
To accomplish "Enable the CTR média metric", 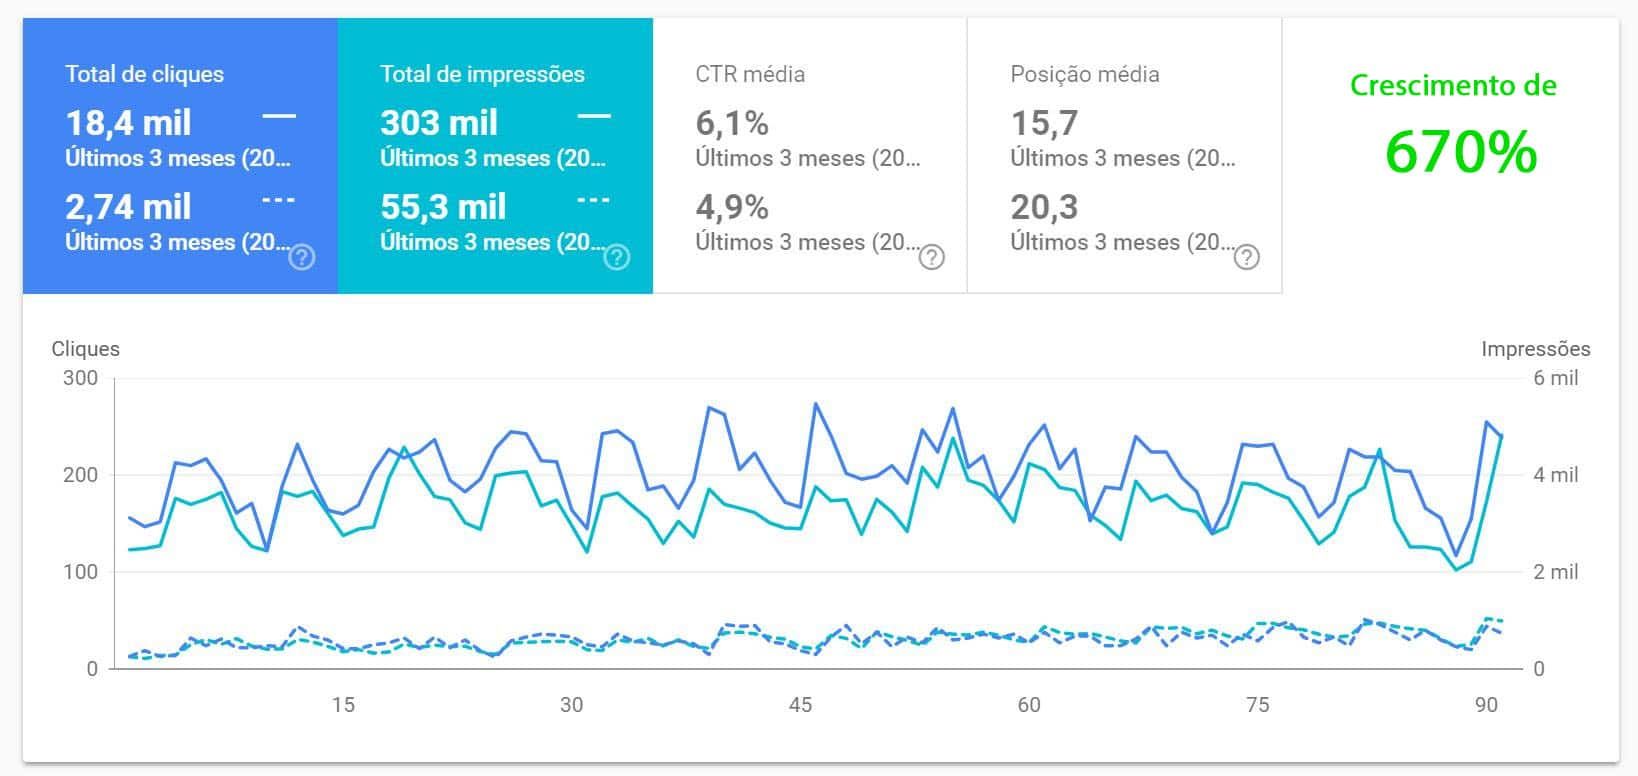I will coord(750,74).
